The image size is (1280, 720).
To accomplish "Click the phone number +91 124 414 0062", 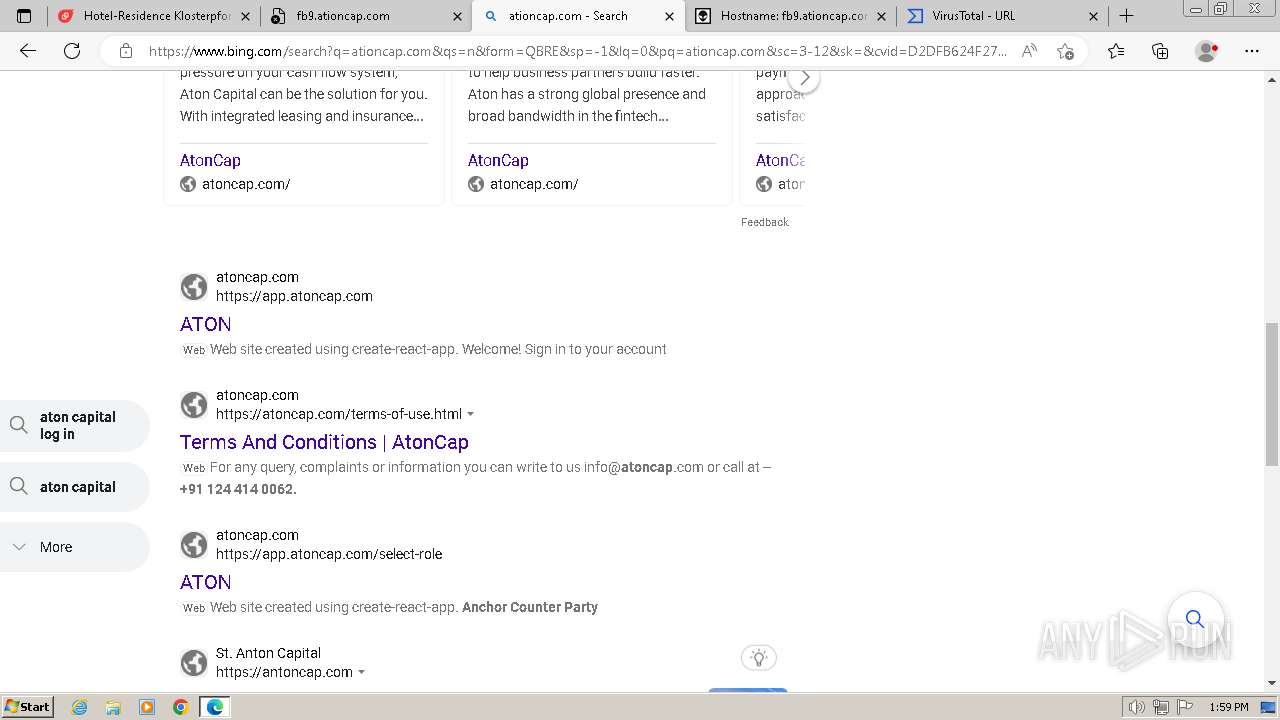I will [238, 489].
